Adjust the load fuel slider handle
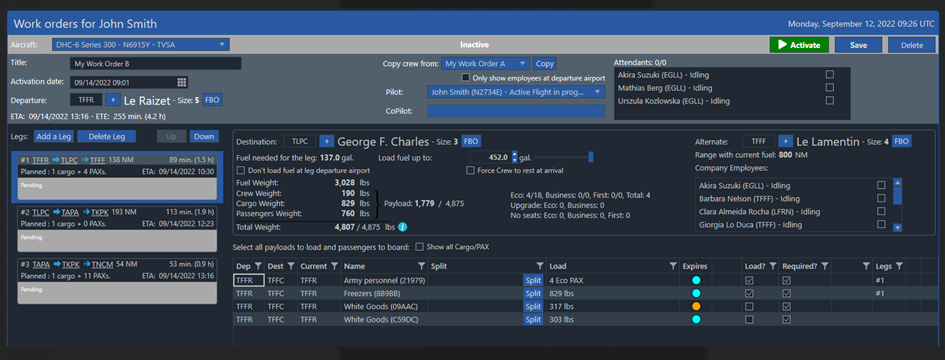This screenshot has height=360, width=945. (591, 157)
